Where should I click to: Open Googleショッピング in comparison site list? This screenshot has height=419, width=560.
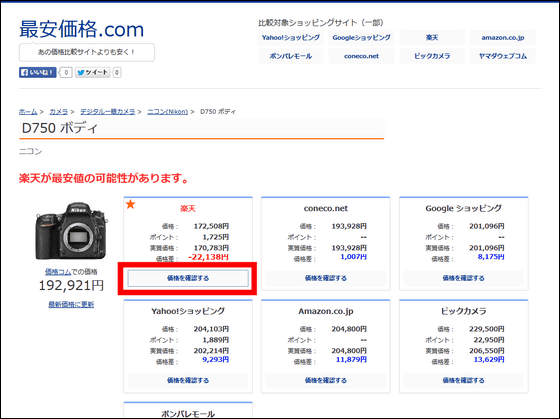361,38
